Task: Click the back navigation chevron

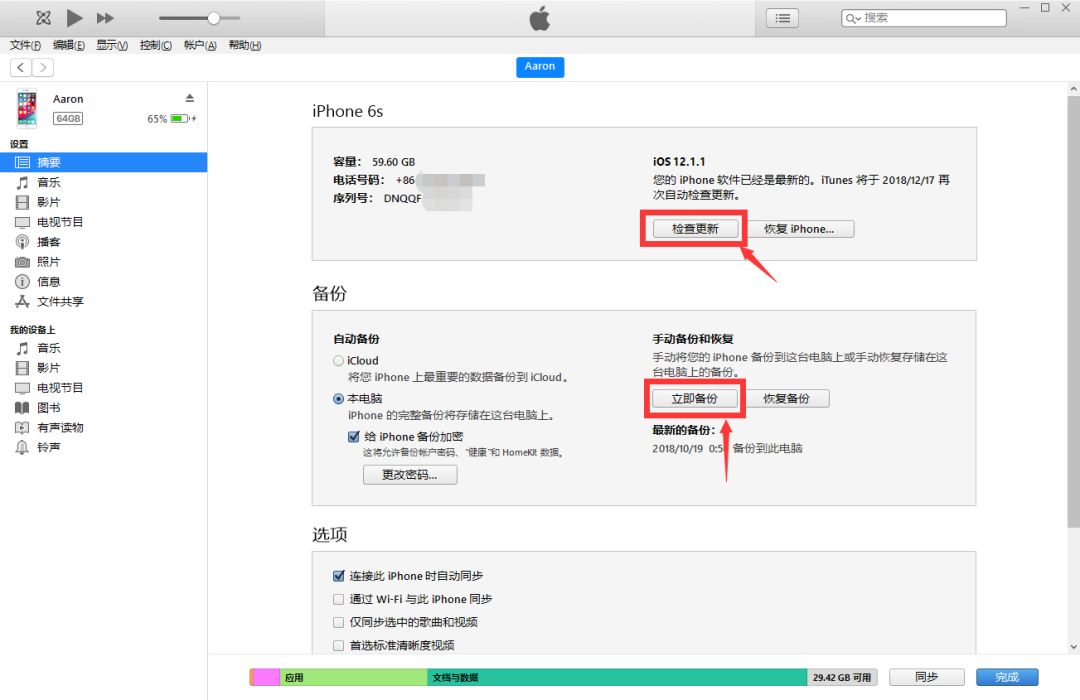Action: tap(20, 67)
